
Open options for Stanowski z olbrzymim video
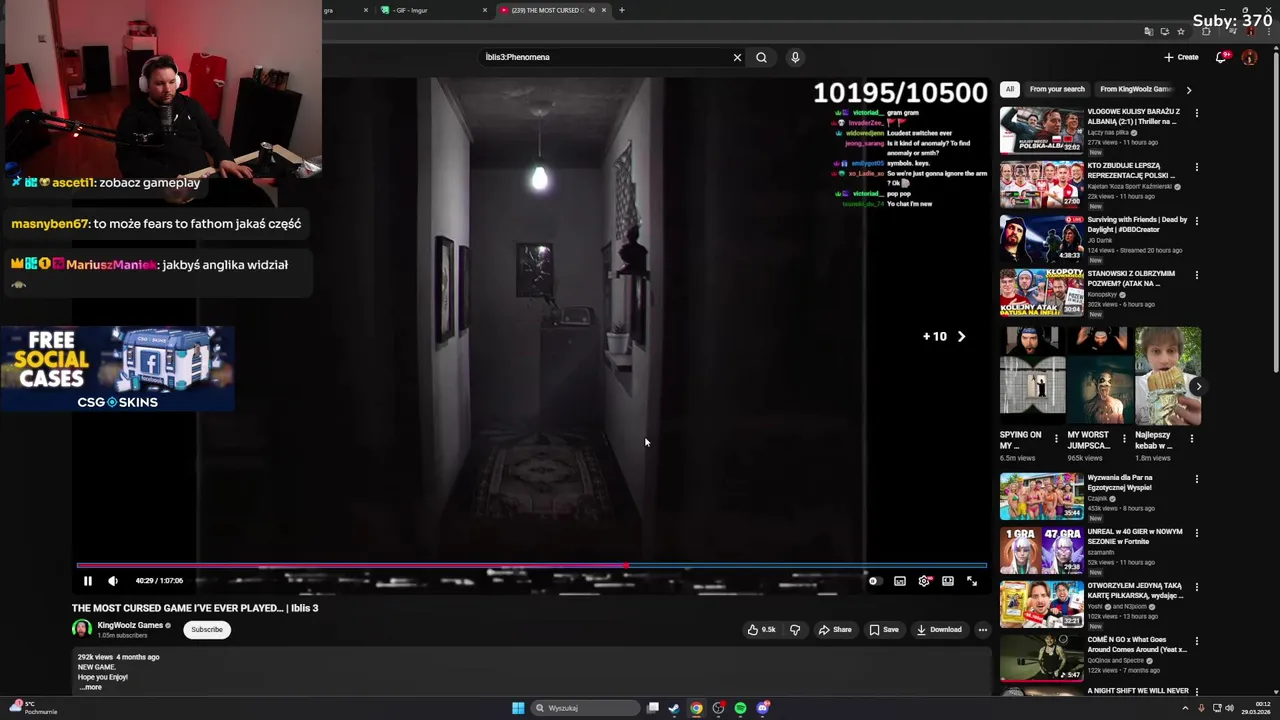1196,275
